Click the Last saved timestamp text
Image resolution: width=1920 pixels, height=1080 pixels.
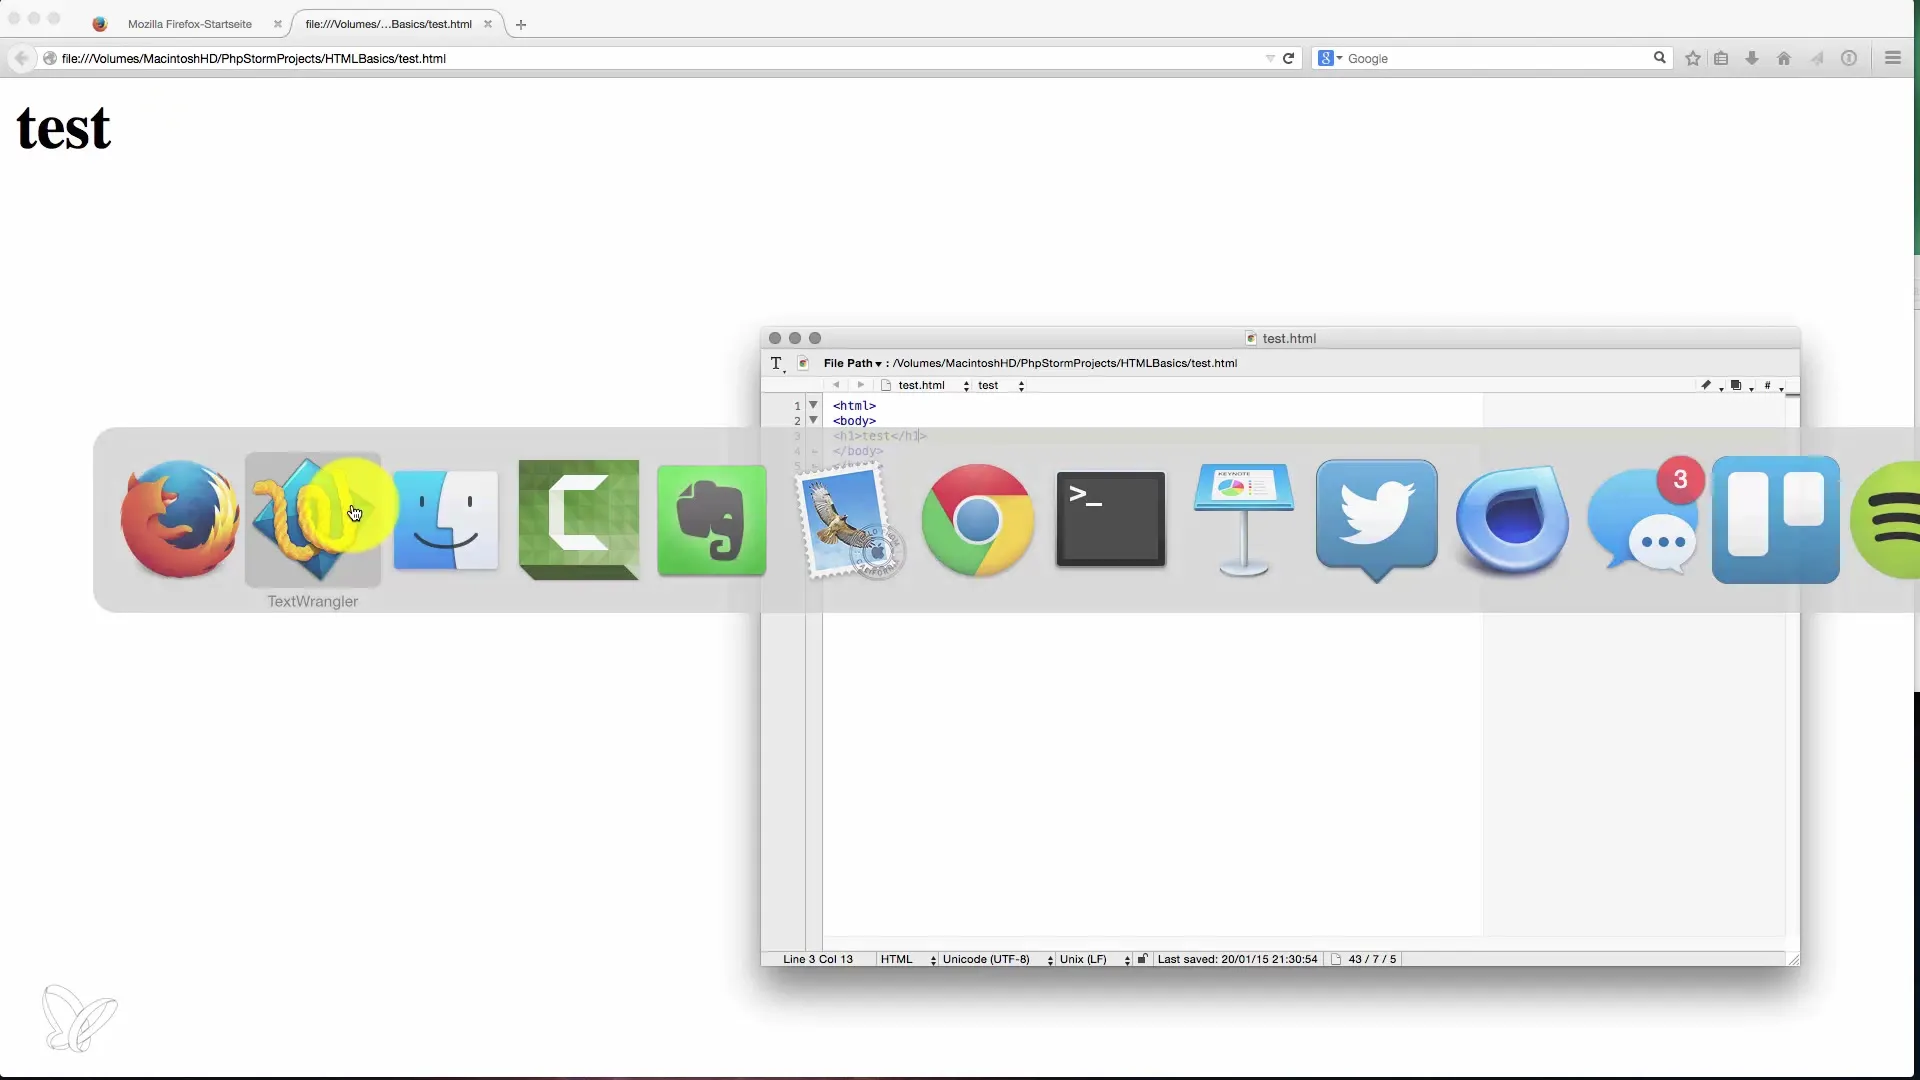tap(1237, 959)
